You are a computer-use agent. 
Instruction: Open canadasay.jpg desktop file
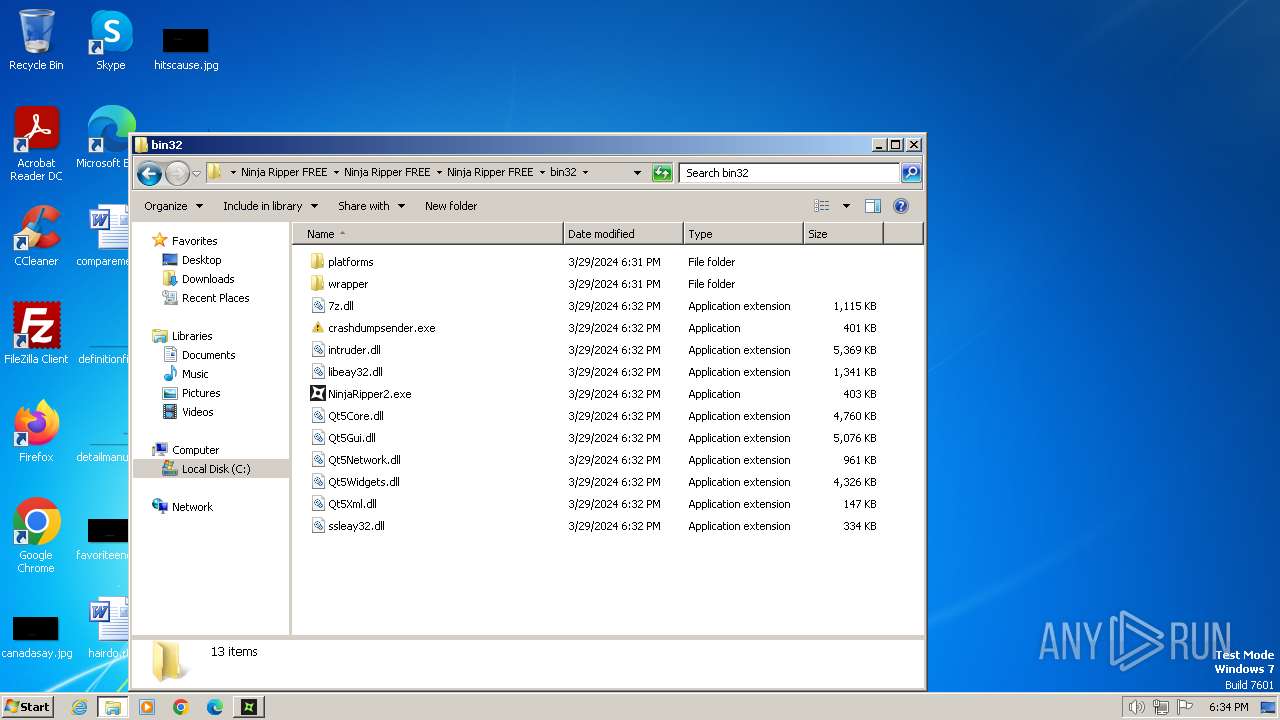point(36,636)
